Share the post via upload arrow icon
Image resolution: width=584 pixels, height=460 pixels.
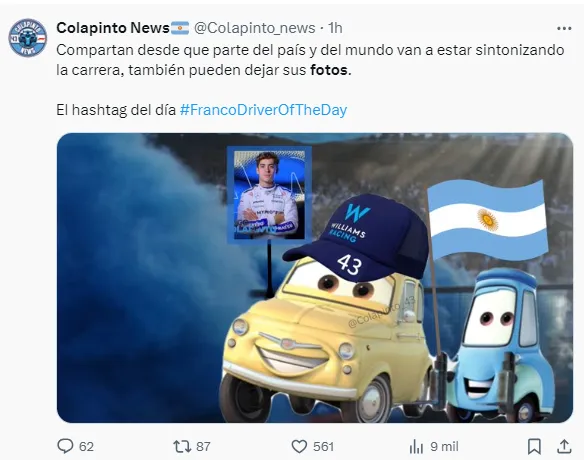564,446
